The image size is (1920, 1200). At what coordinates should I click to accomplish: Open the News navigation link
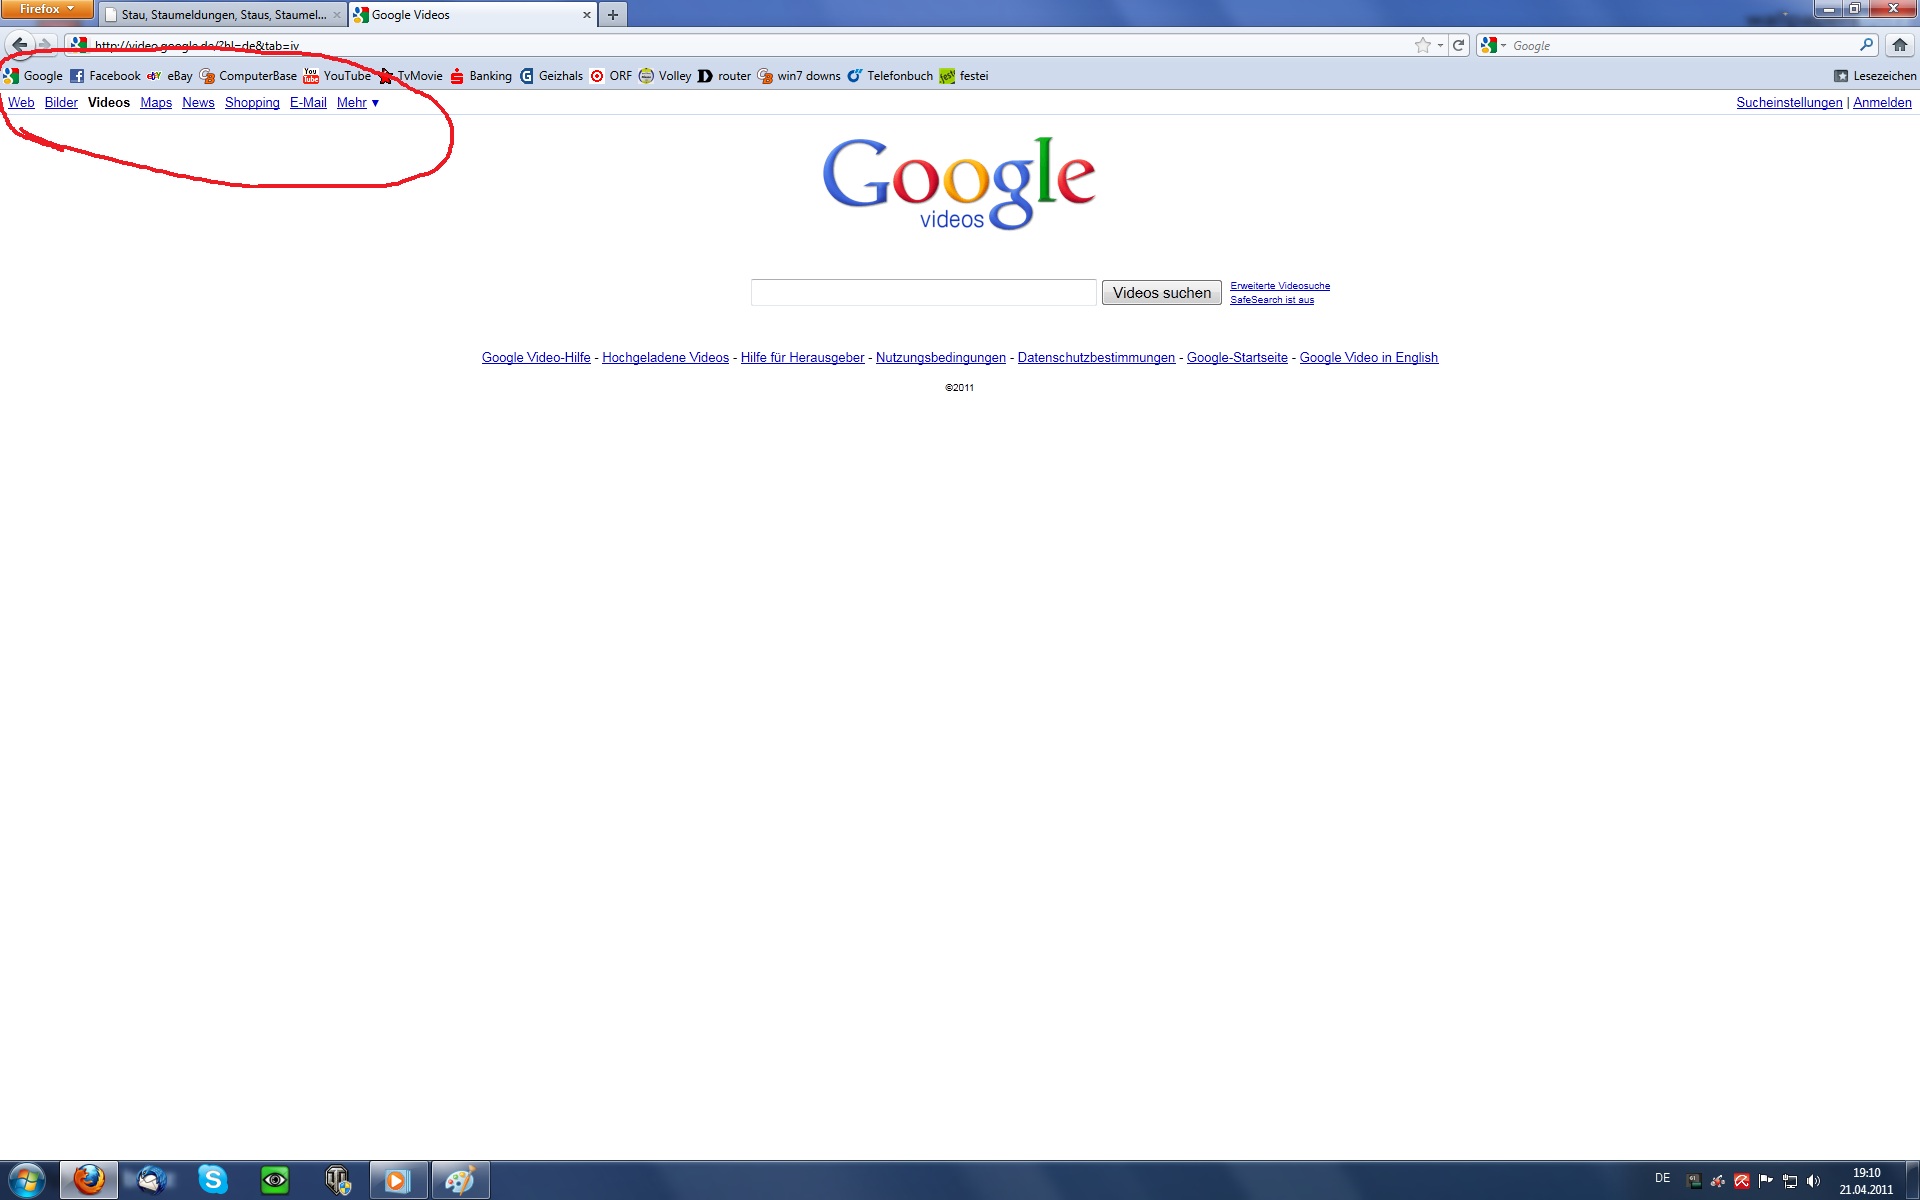(198, 103)
